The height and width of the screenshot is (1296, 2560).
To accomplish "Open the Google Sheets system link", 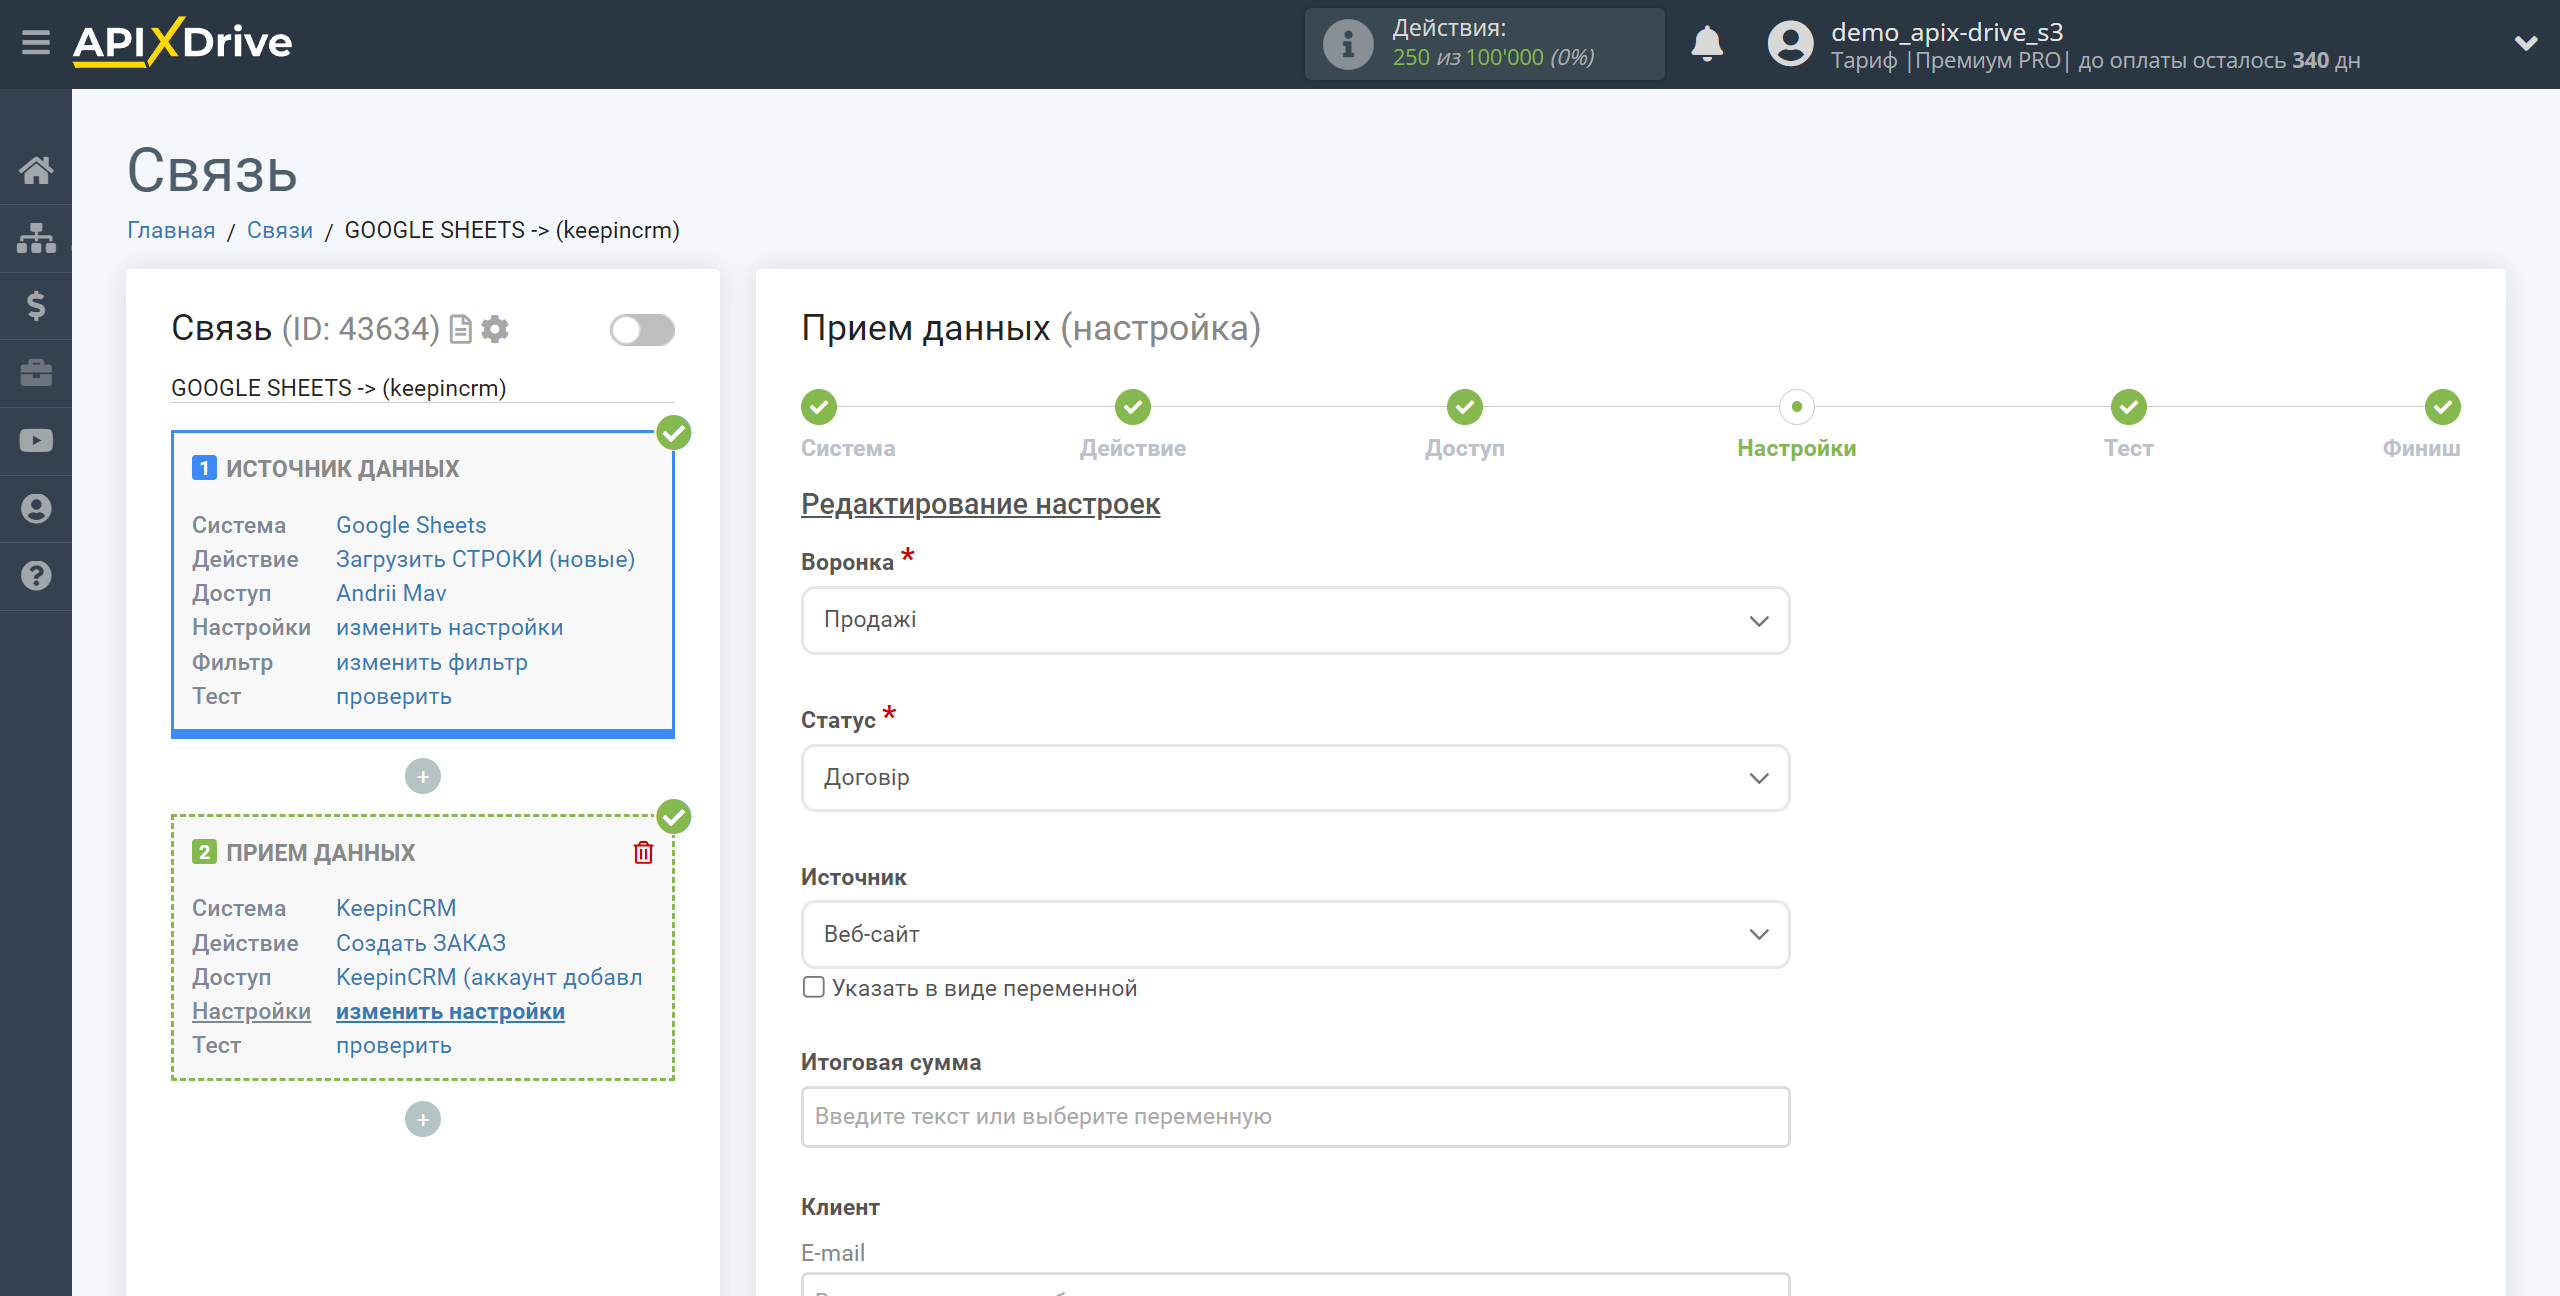I will click(x=411, y=525).
